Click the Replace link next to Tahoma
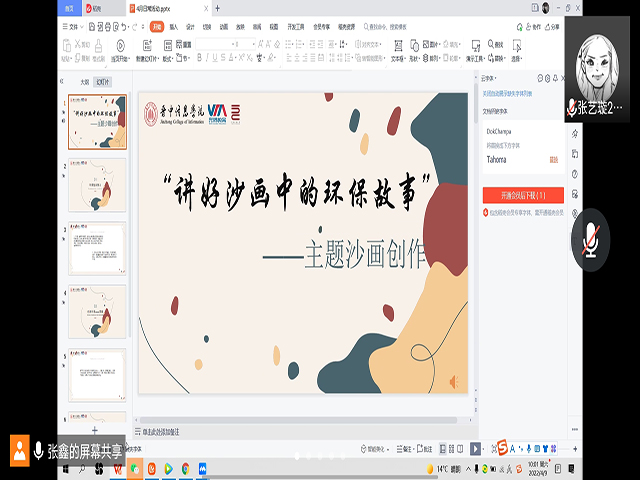This screenshot has width=640, height=480. (553, 160)
